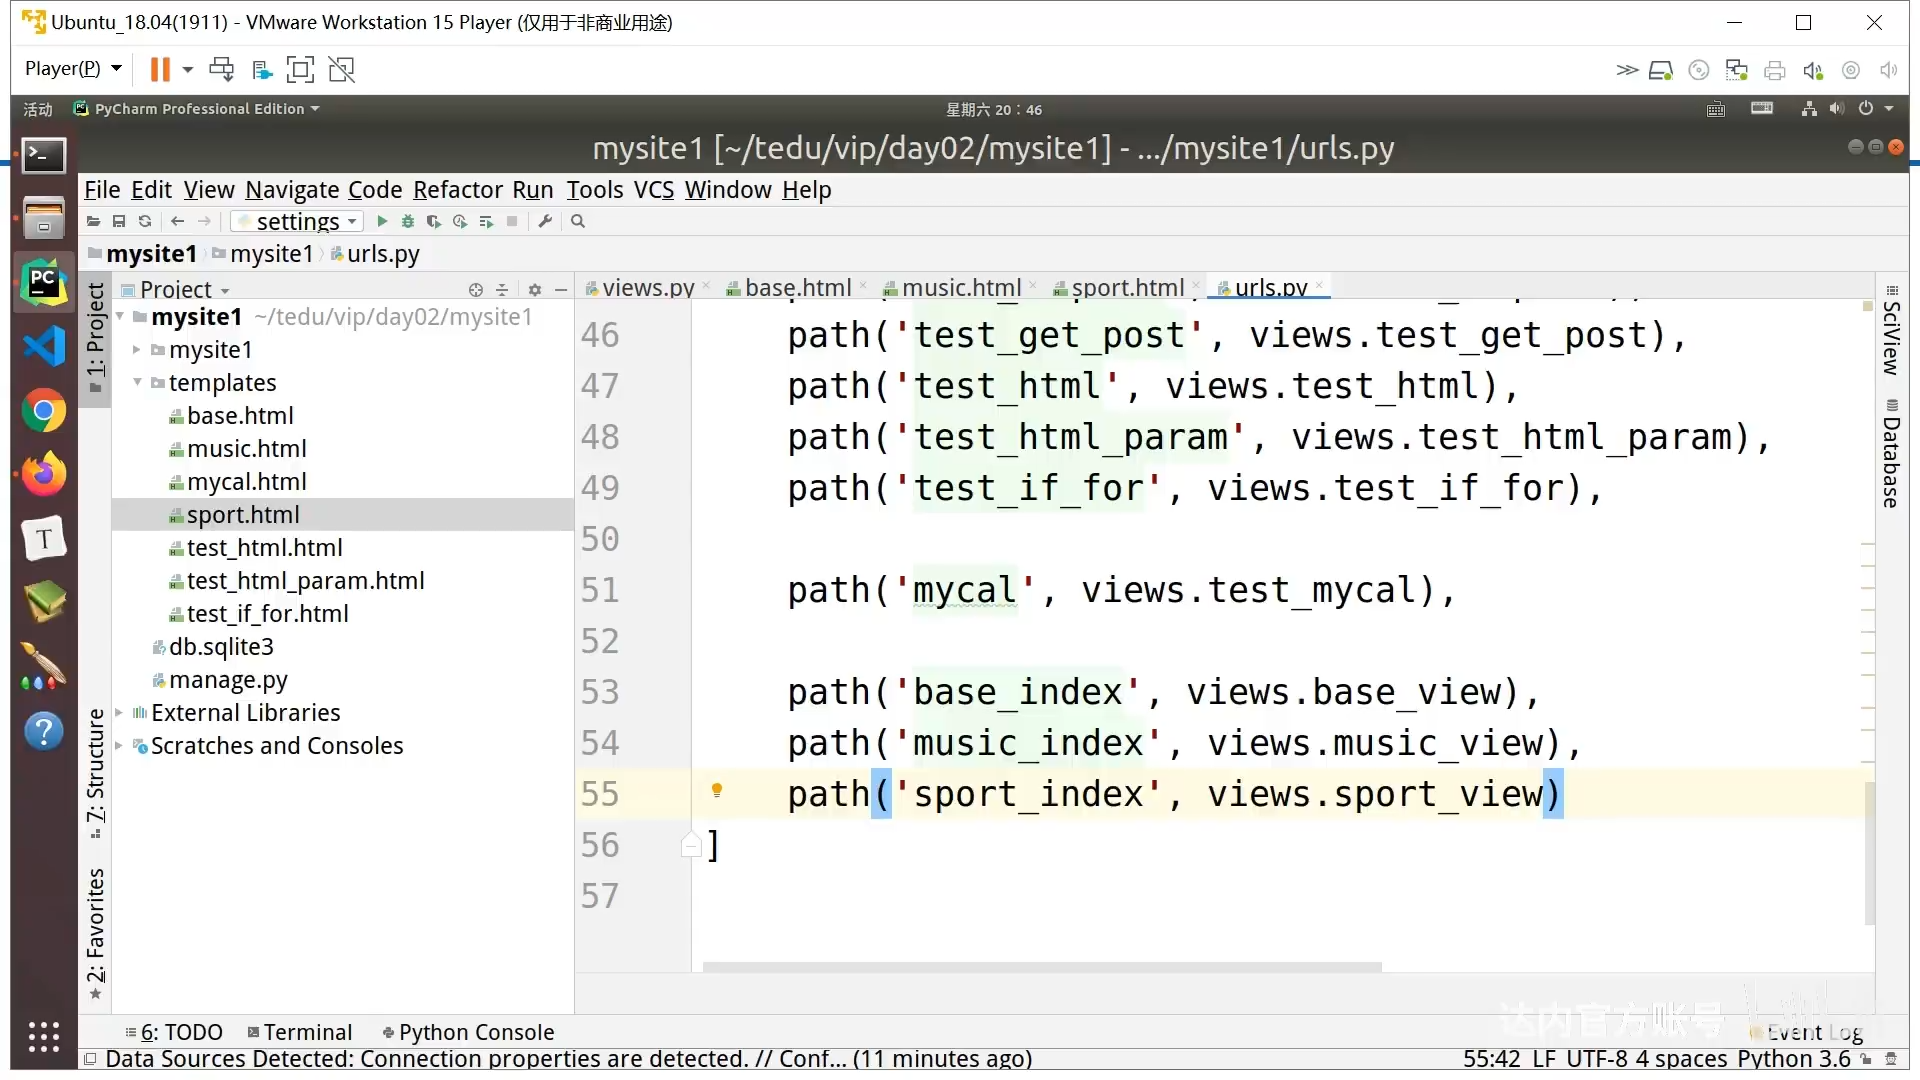Click the scroll-from-source crosshair icon in Project panel

point(476,290)
